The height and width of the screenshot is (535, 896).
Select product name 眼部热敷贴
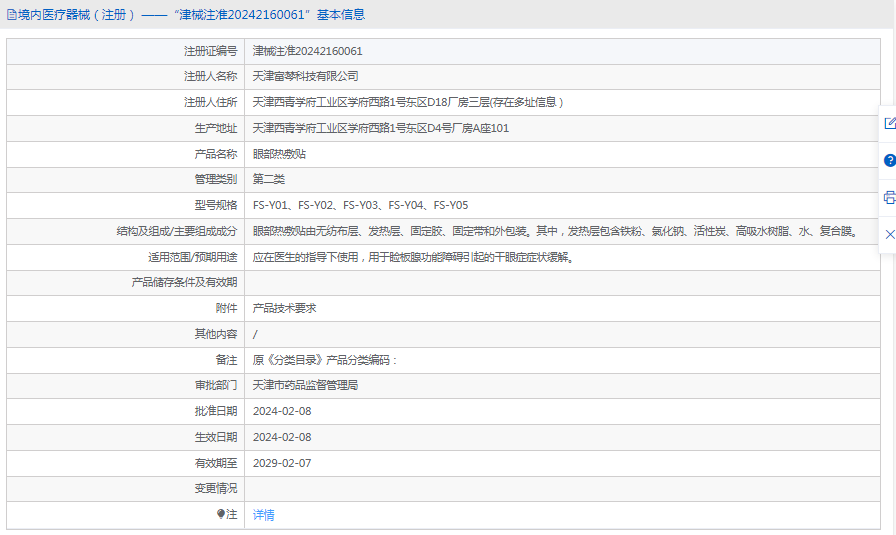point(279,154)
